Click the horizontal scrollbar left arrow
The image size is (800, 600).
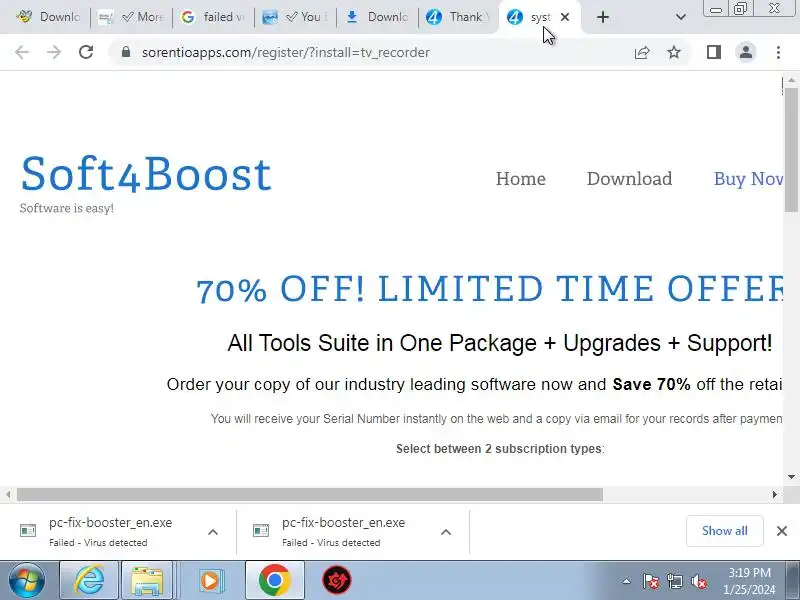(x=8, y=494)
